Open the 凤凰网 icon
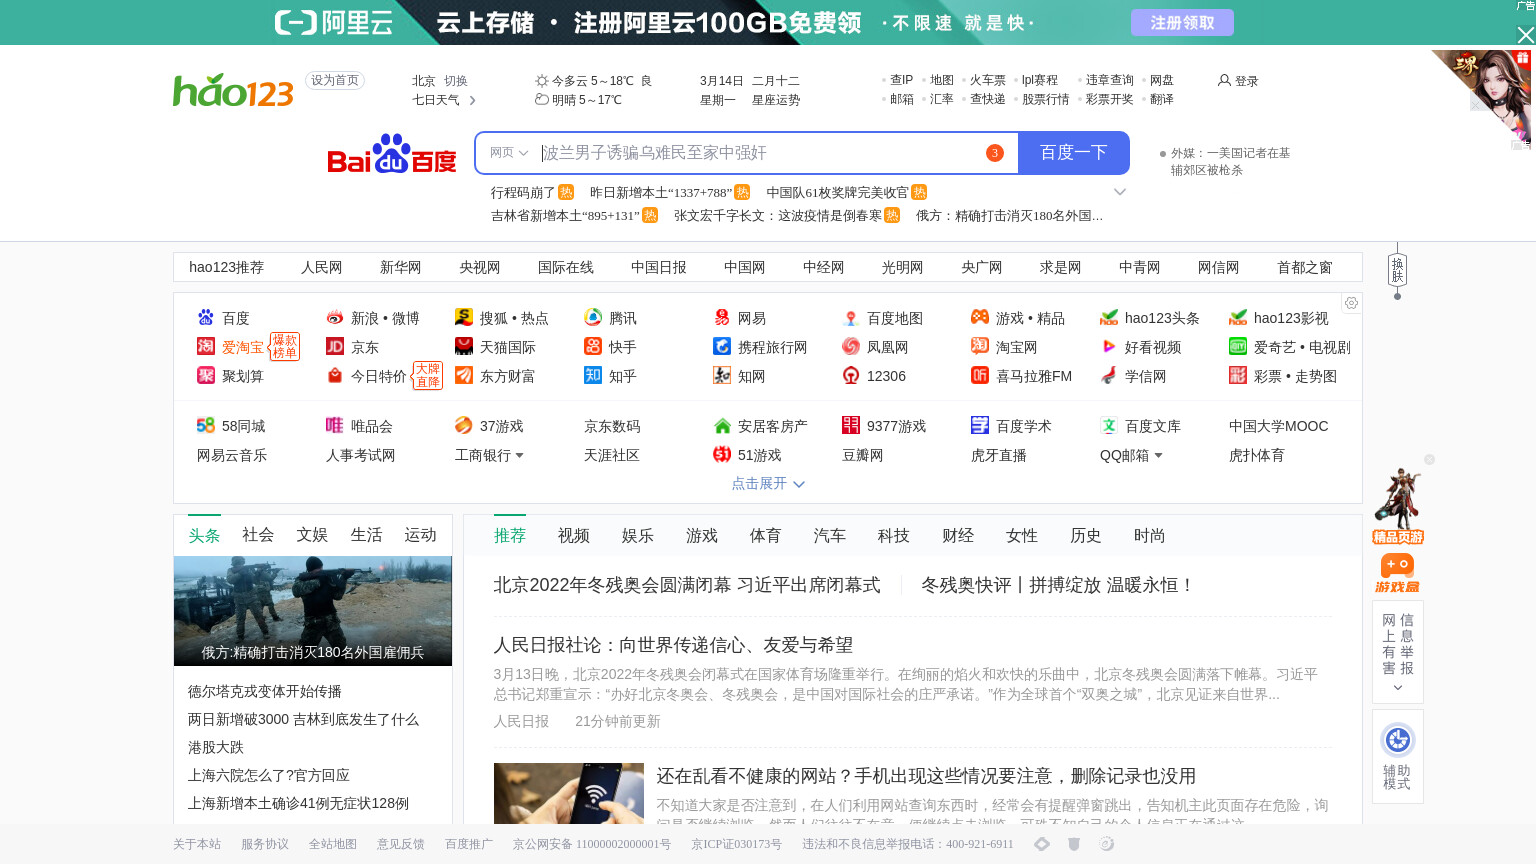Image resolution: width=1536 pixels, height=864 pixels. (x=850, y=346)
